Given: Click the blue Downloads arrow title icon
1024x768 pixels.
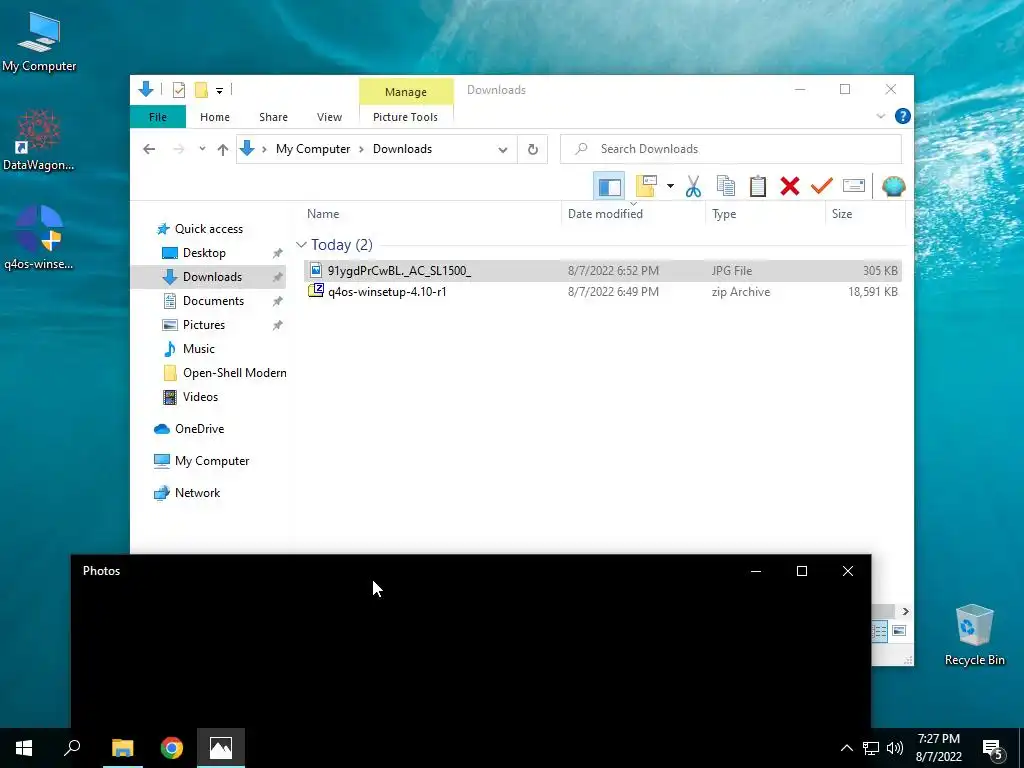Looking at the screenshot, I should pos(146,89).
